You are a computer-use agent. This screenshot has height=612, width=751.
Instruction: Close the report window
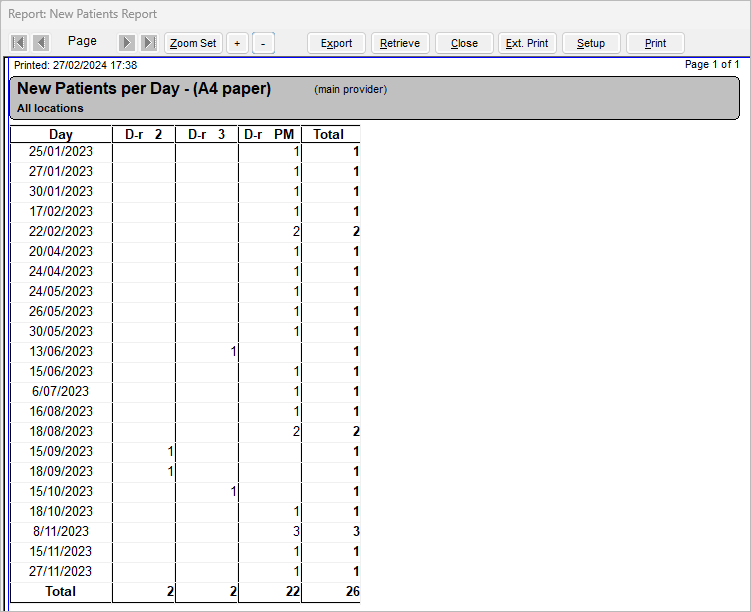pyautogui.click(x=464, y=43)
